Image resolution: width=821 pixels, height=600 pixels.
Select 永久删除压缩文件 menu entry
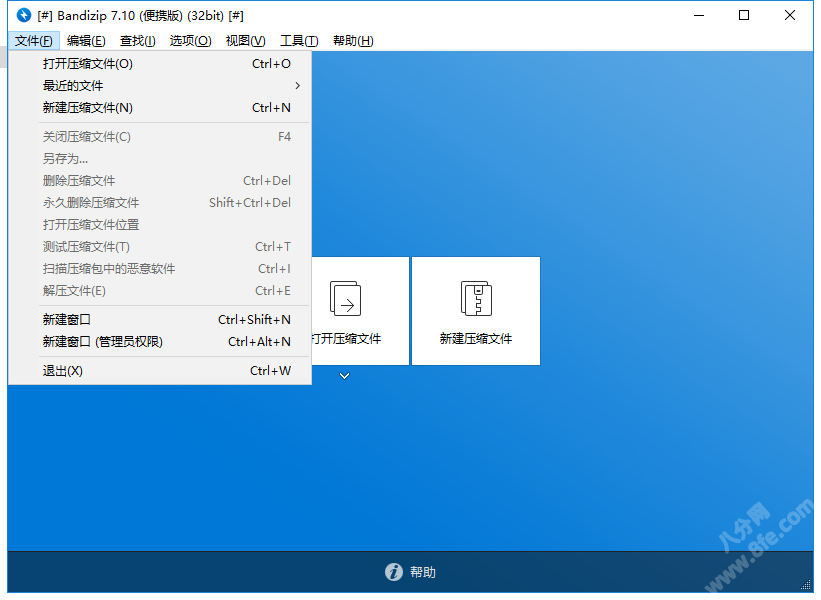tap(160, 203)
